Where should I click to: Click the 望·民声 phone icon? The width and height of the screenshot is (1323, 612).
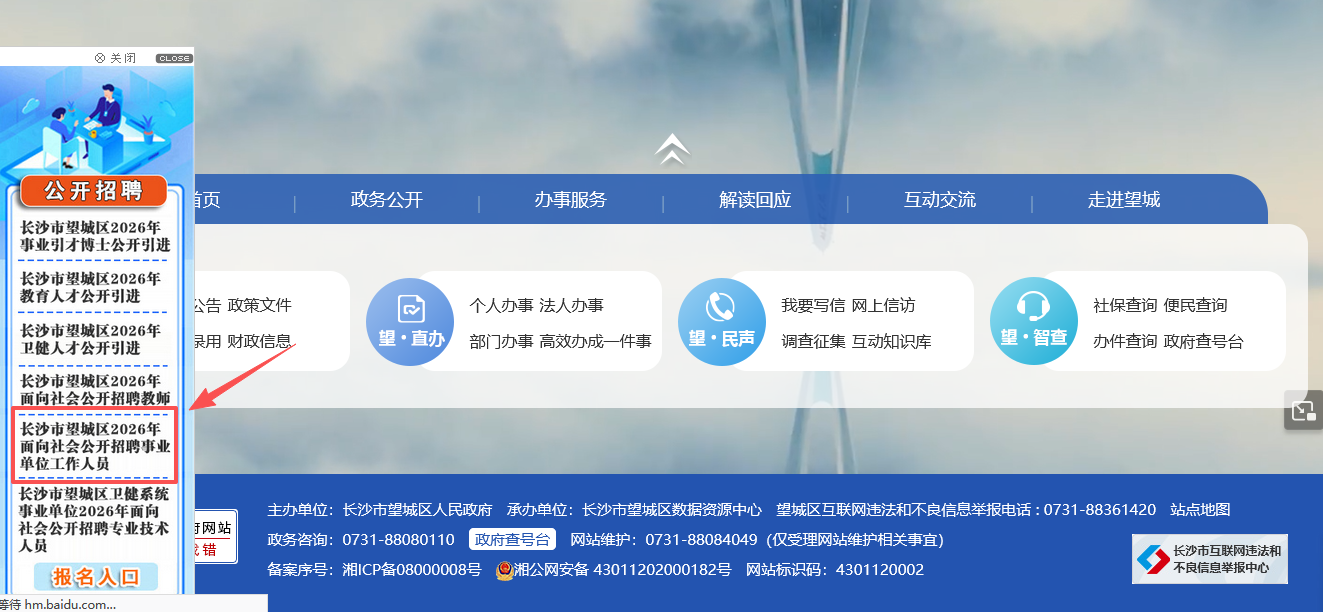(722, 322)
